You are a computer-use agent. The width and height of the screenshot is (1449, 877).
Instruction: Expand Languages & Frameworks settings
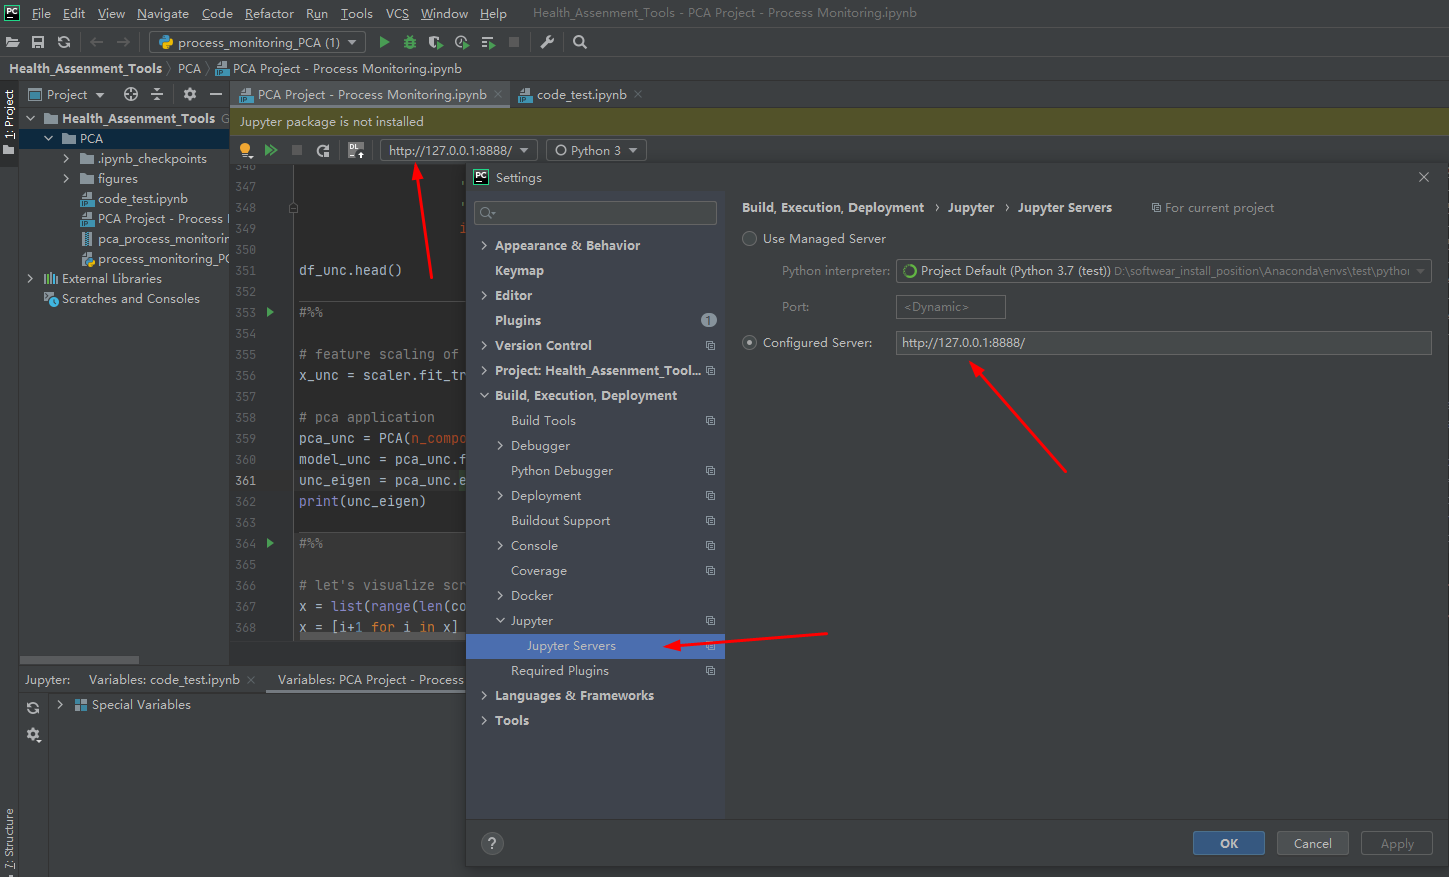point(484,696)
